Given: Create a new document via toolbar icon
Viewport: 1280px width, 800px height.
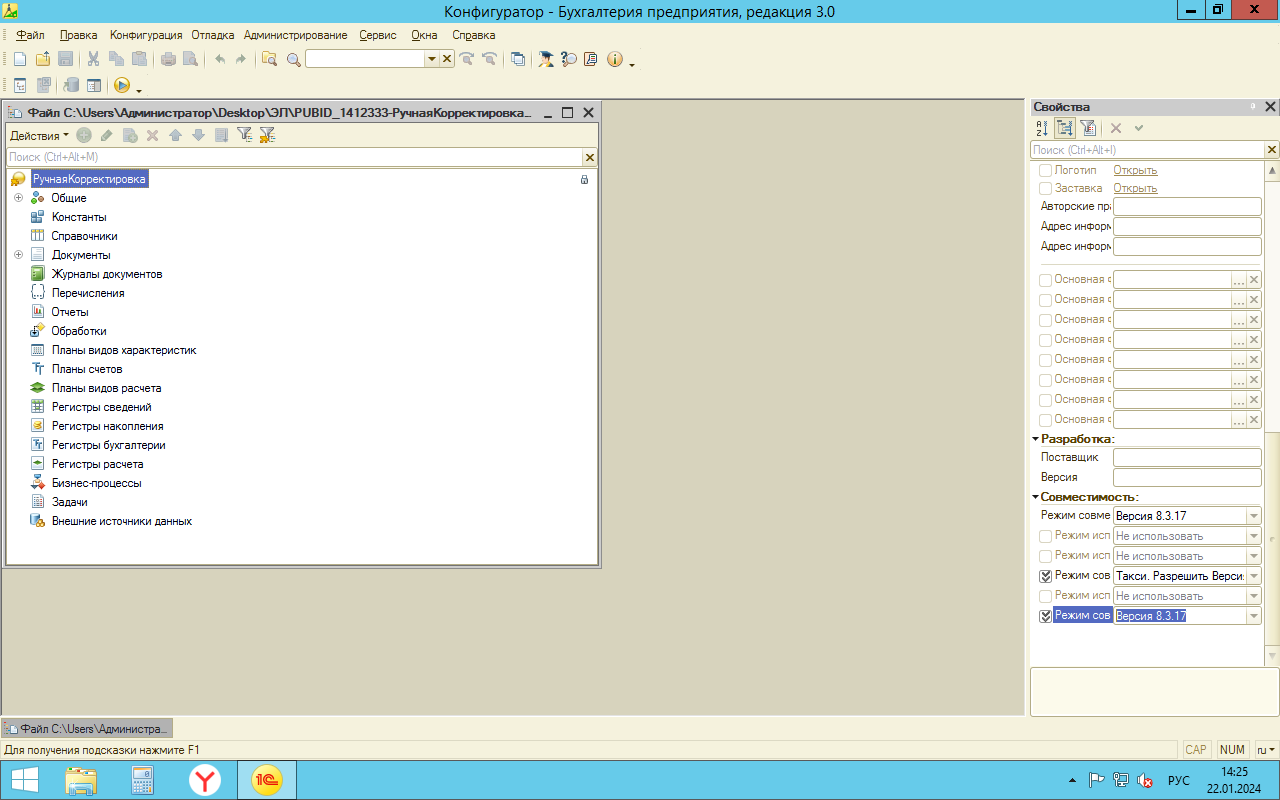Looking at the screenshot, I should click(x=19, y=59).
